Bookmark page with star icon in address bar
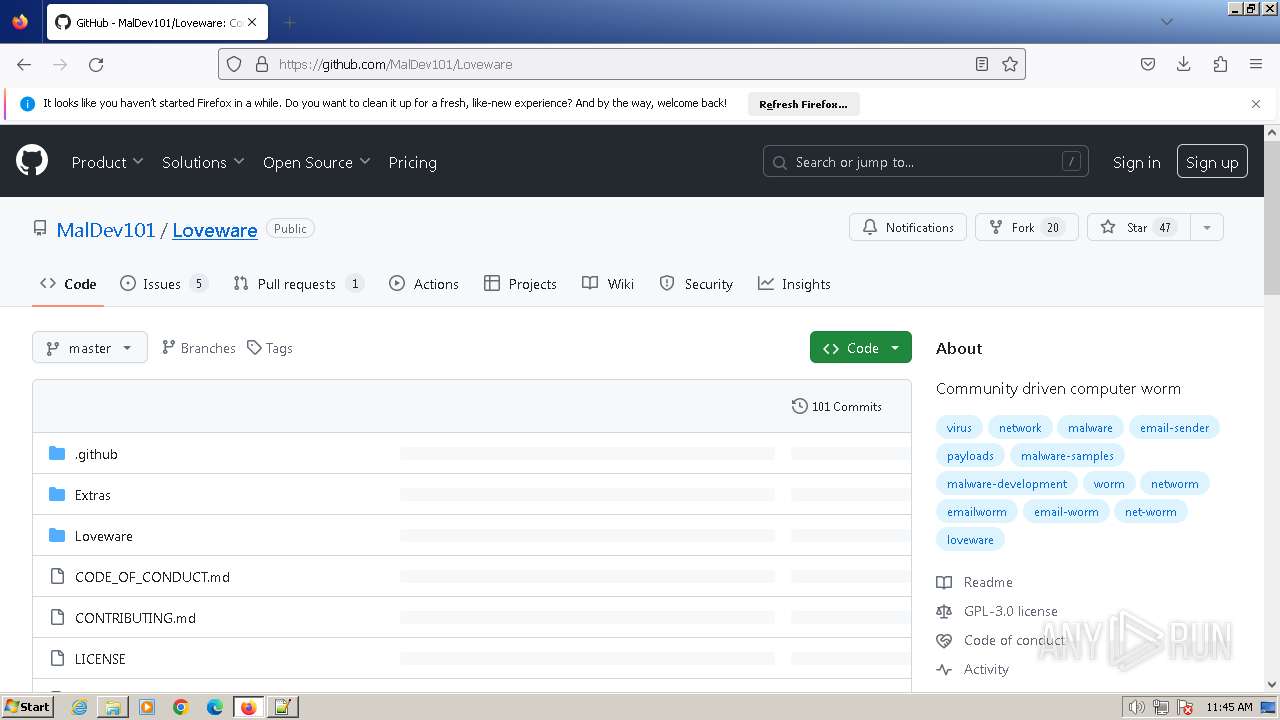Image resolution: width=1280 pixels, height=720 pixels. click(x=1010, y=64)
